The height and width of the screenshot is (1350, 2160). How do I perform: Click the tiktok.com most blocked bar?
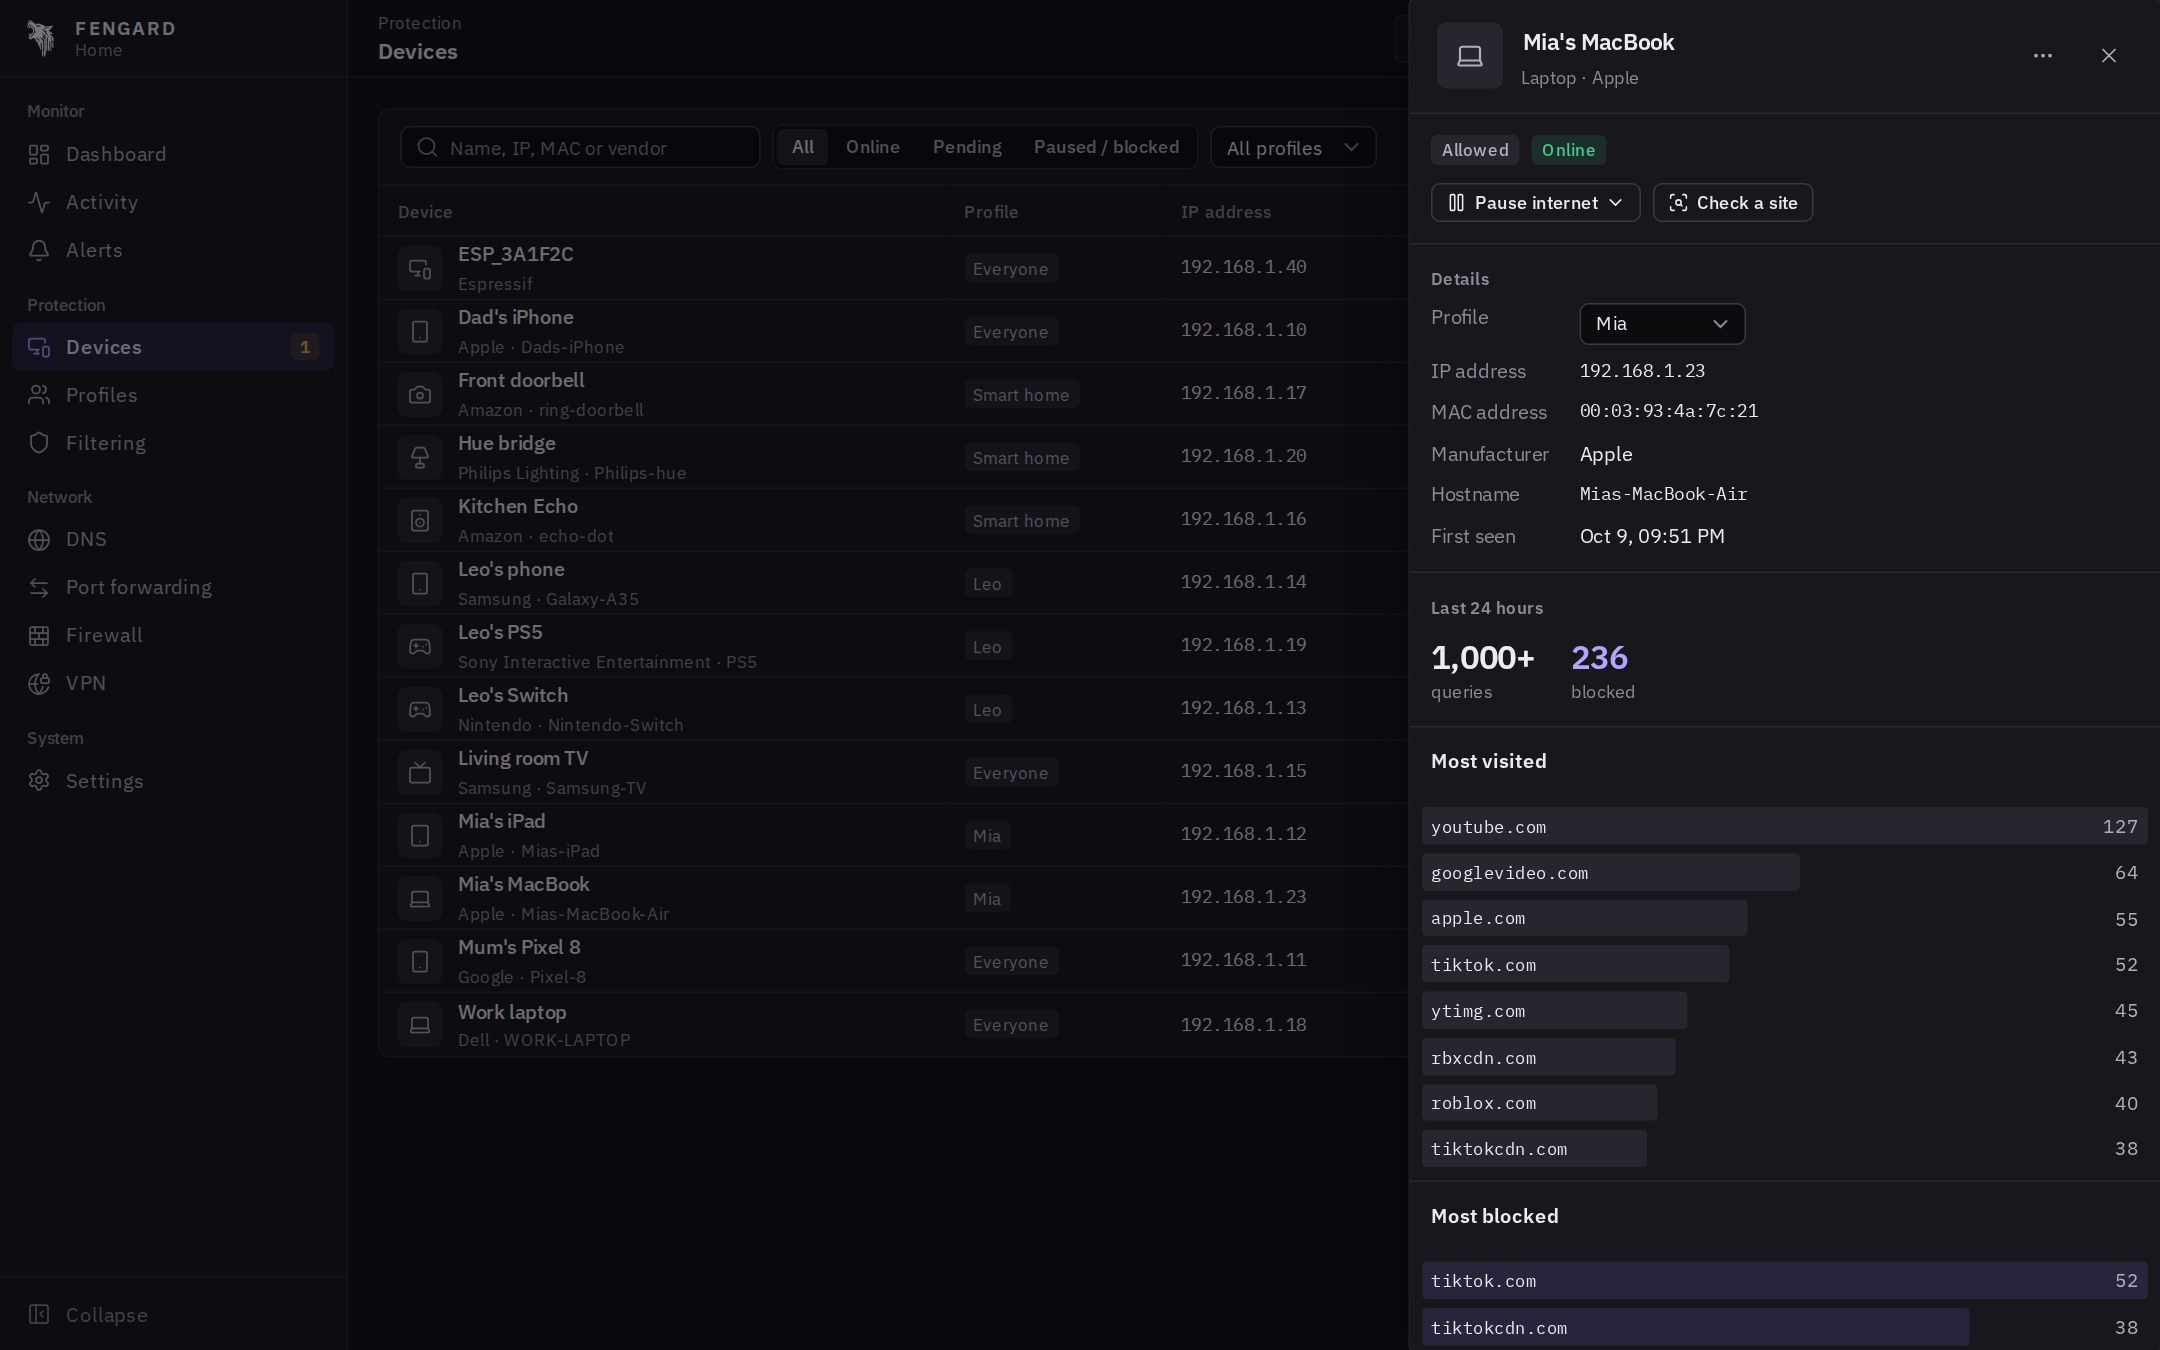pos(1784,1281)
